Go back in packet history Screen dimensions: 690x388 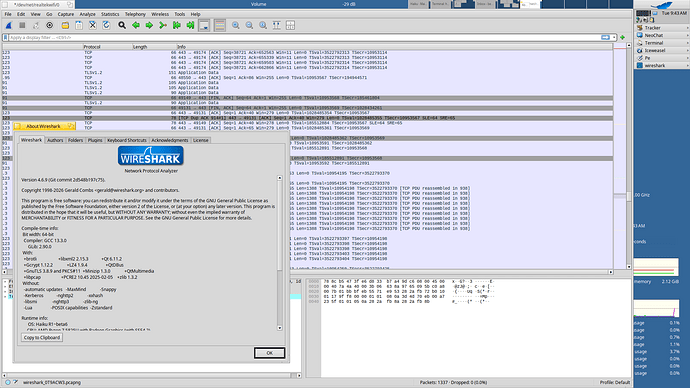(136, 25)
